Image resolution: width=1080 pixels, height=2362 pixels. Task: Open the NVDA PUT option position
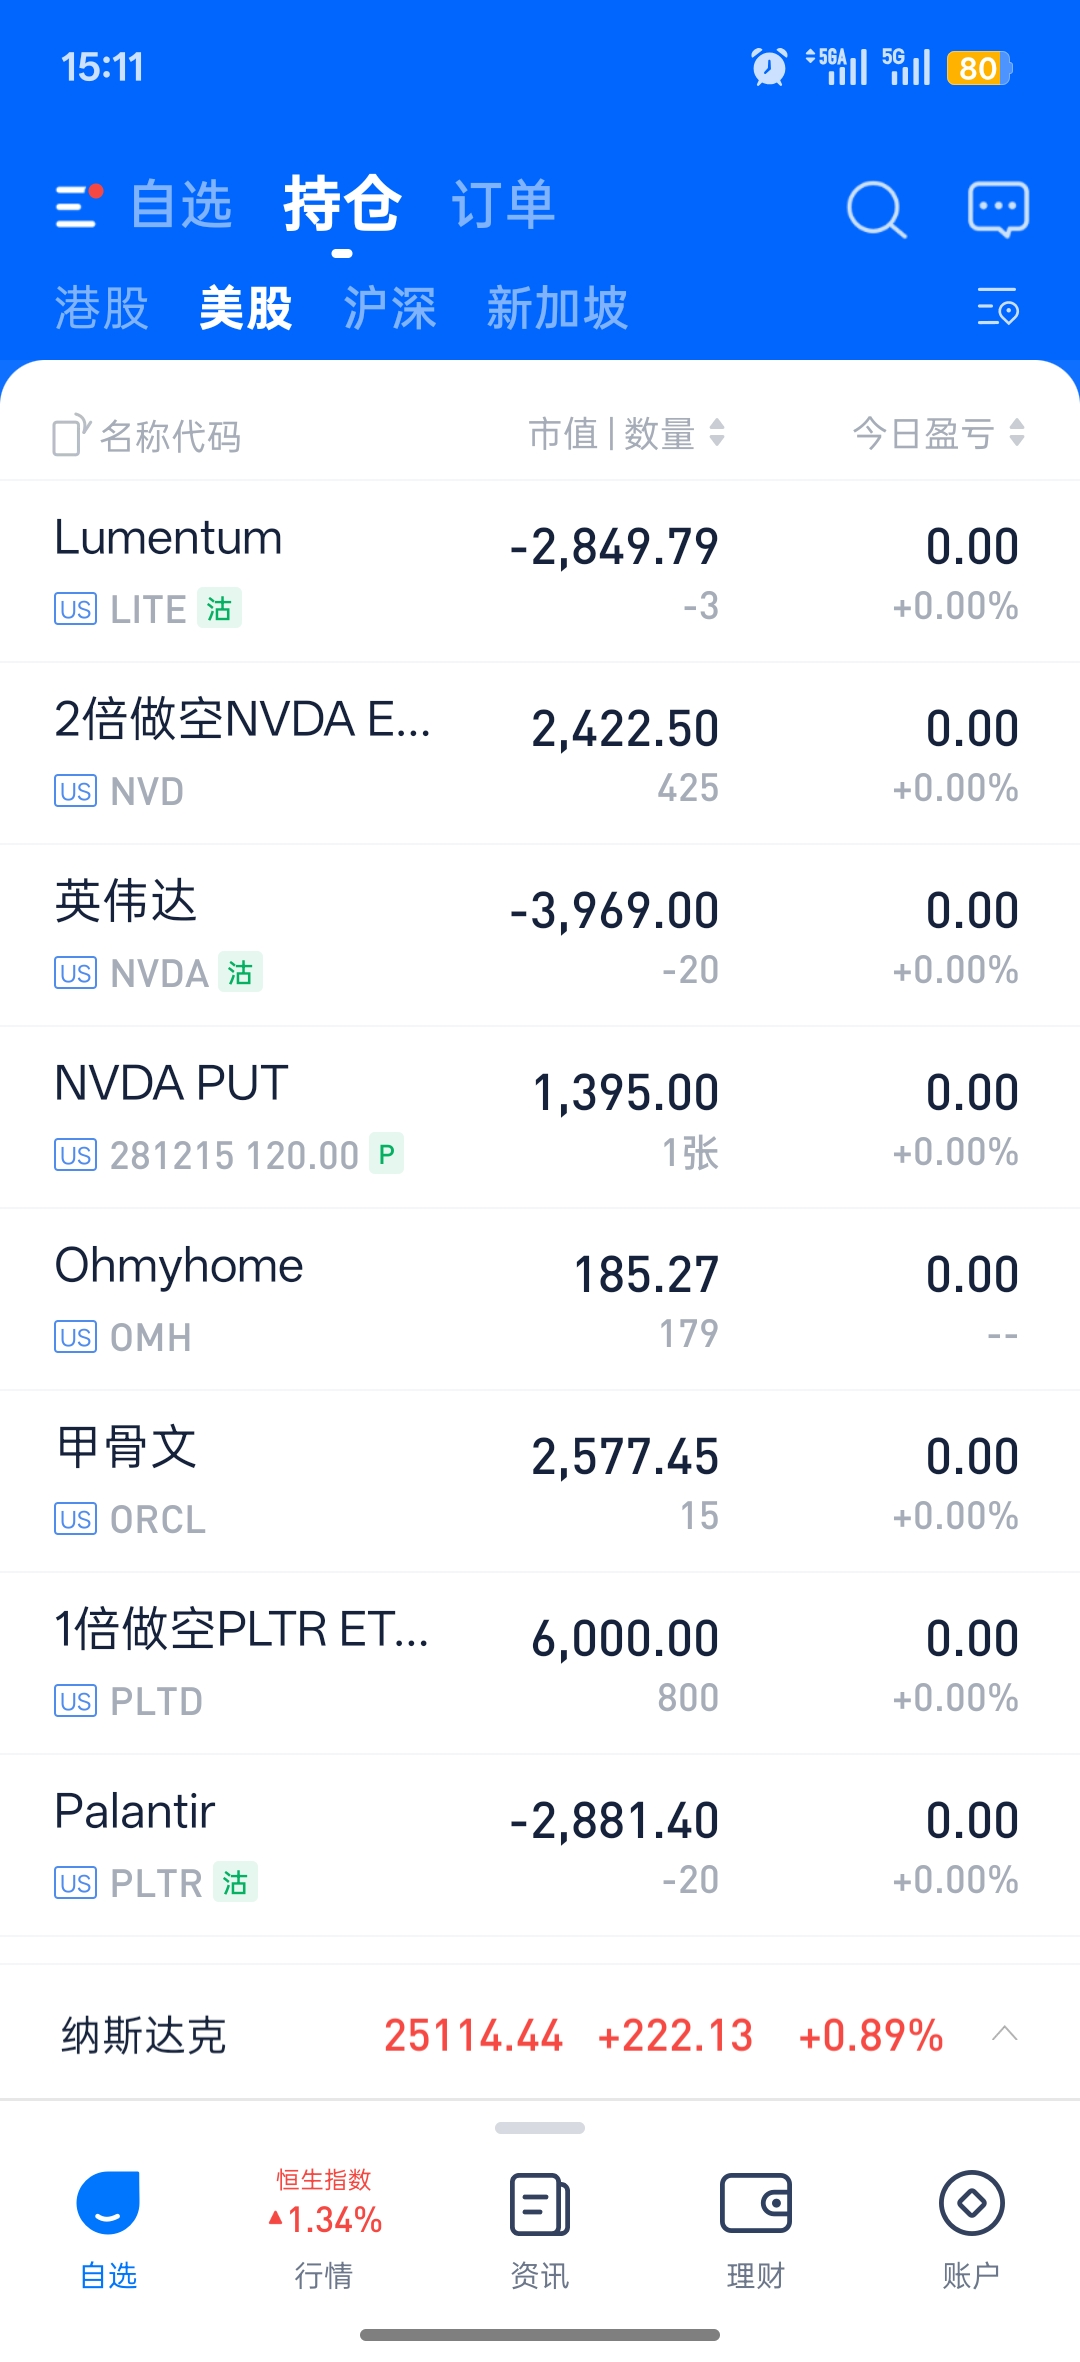click(x=540, y=1117)
